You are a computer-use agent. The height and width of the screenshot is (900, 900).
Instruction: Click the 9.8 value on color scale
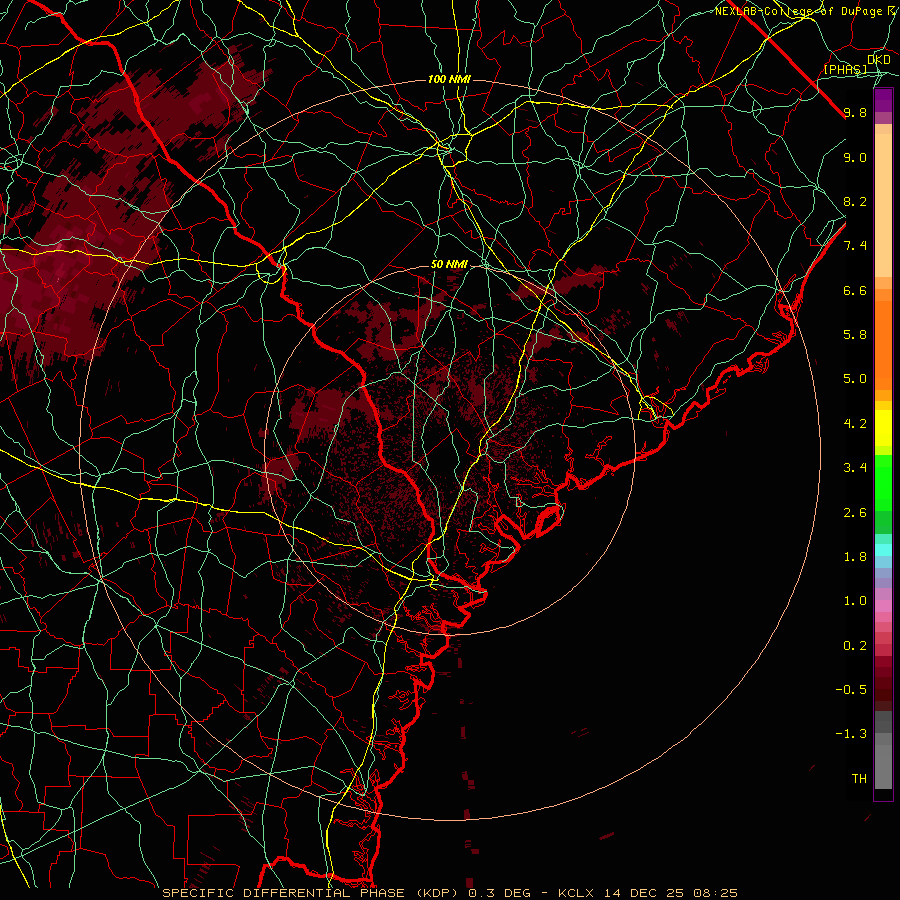855,112
